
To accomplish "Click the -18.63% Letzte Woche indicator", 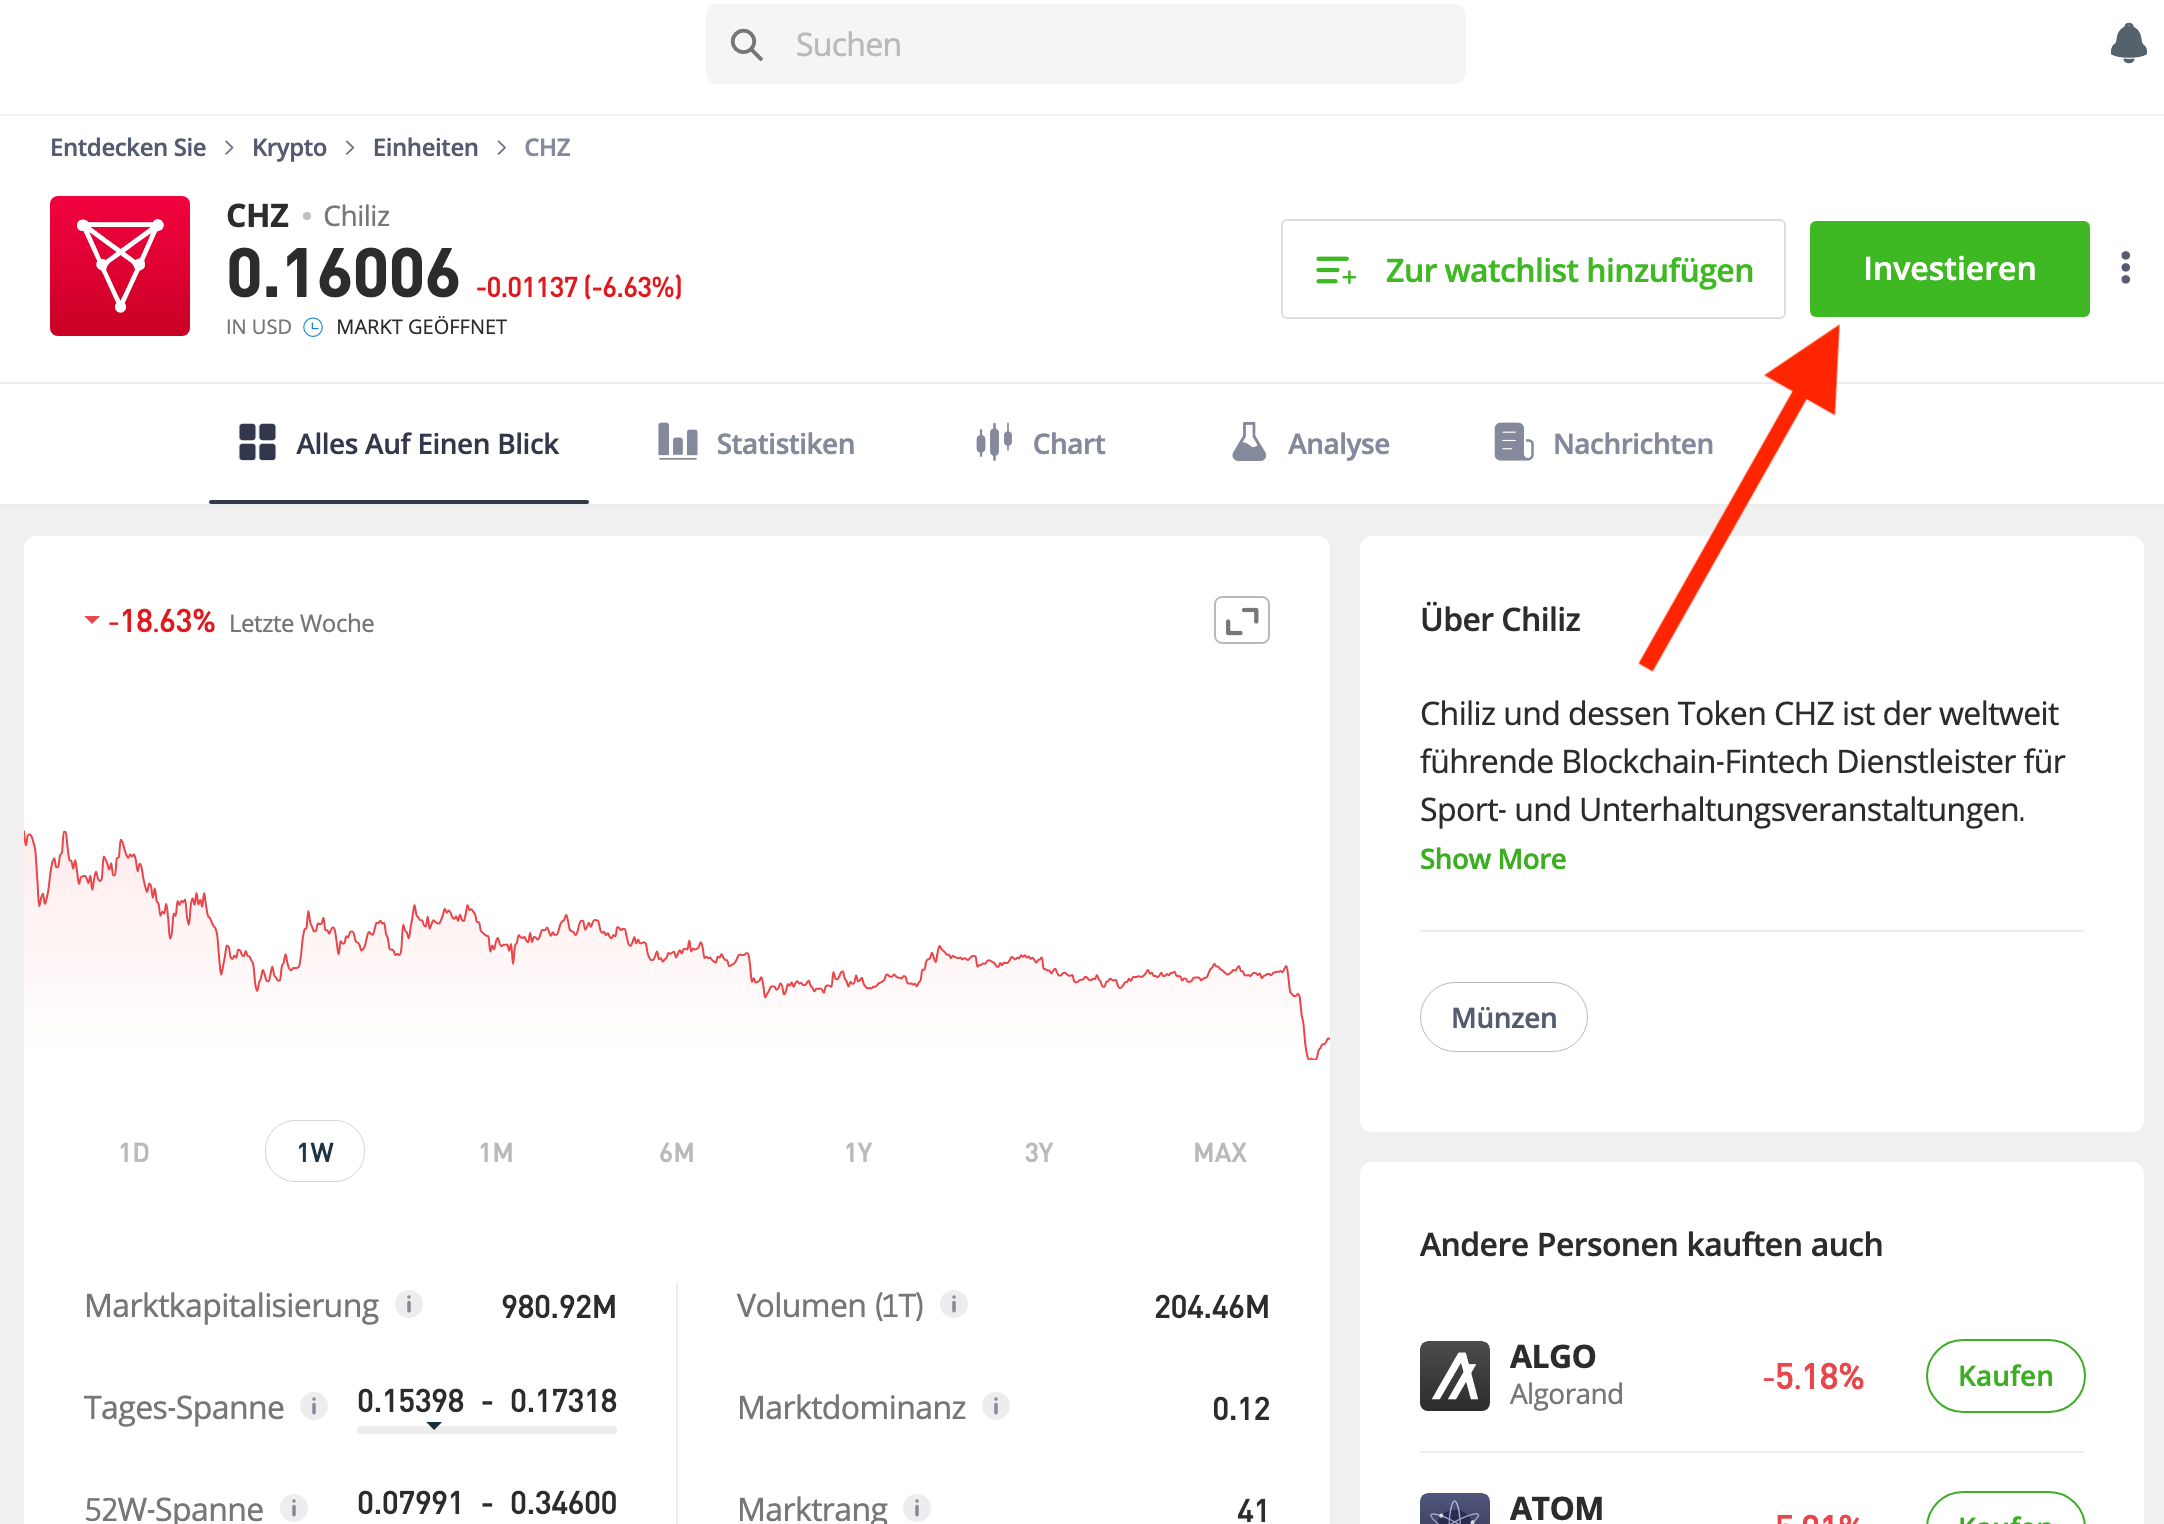I will coord(229,622).
